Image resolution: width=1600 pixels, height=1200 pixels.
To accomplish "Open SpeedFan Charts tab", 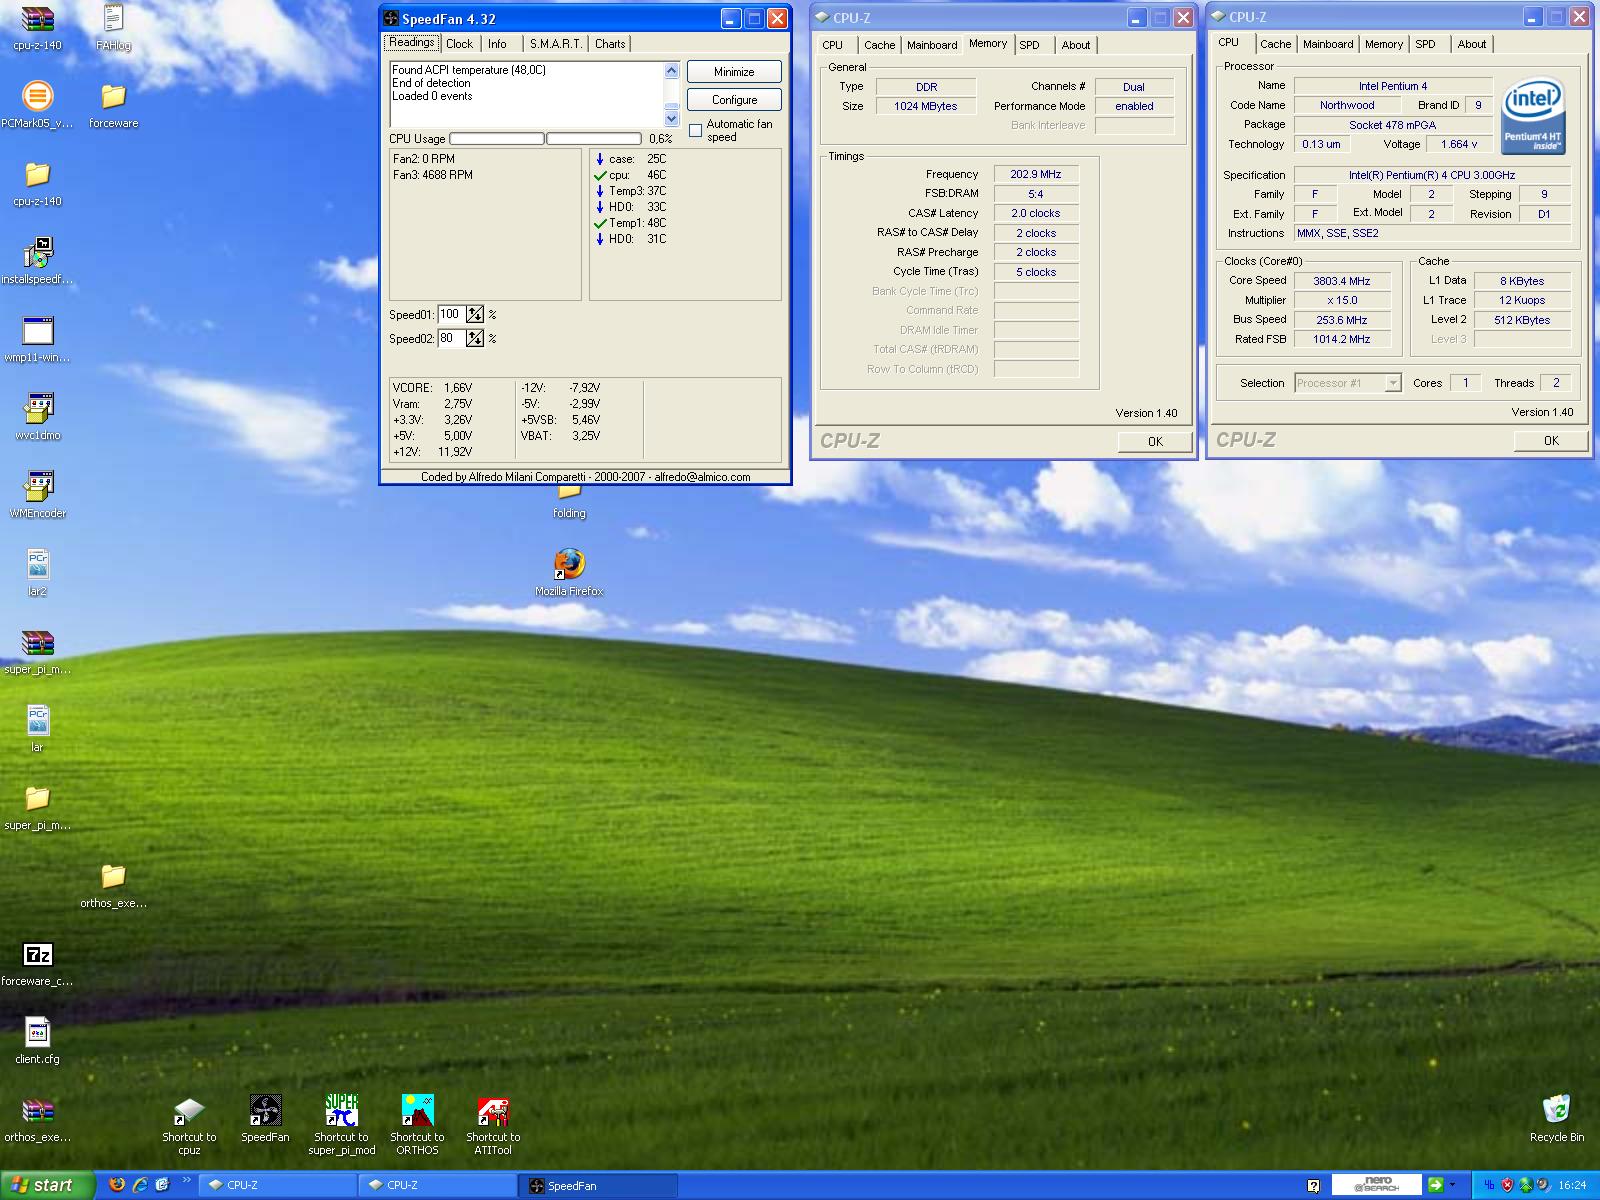I will point(610,44).
